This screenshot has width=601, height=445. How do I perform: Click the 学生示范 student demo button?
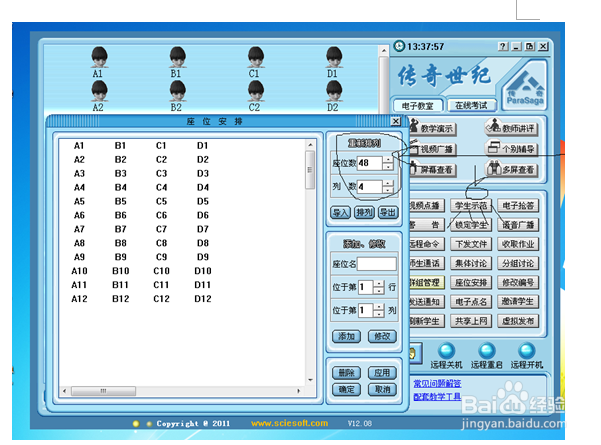pyautogui.click(x=471, y=205)
